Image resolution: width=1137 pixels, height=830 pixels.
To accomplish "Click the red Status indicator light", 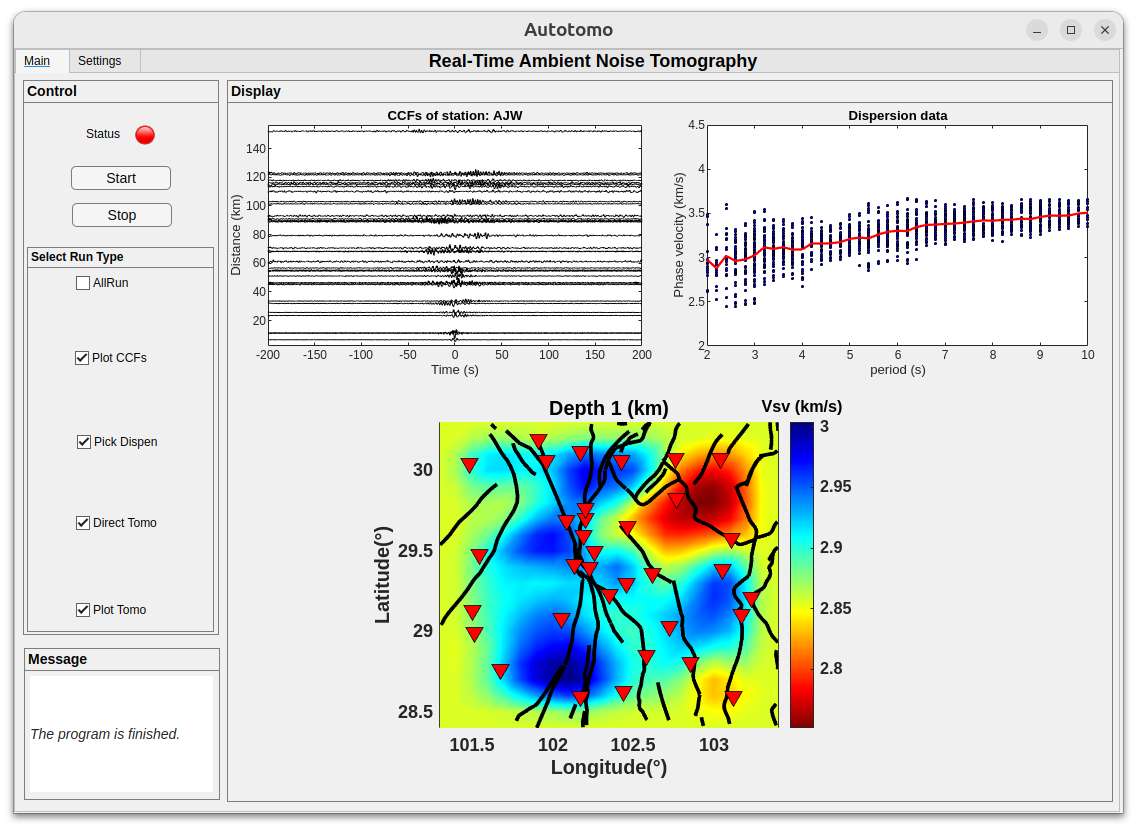I will 145,134.
